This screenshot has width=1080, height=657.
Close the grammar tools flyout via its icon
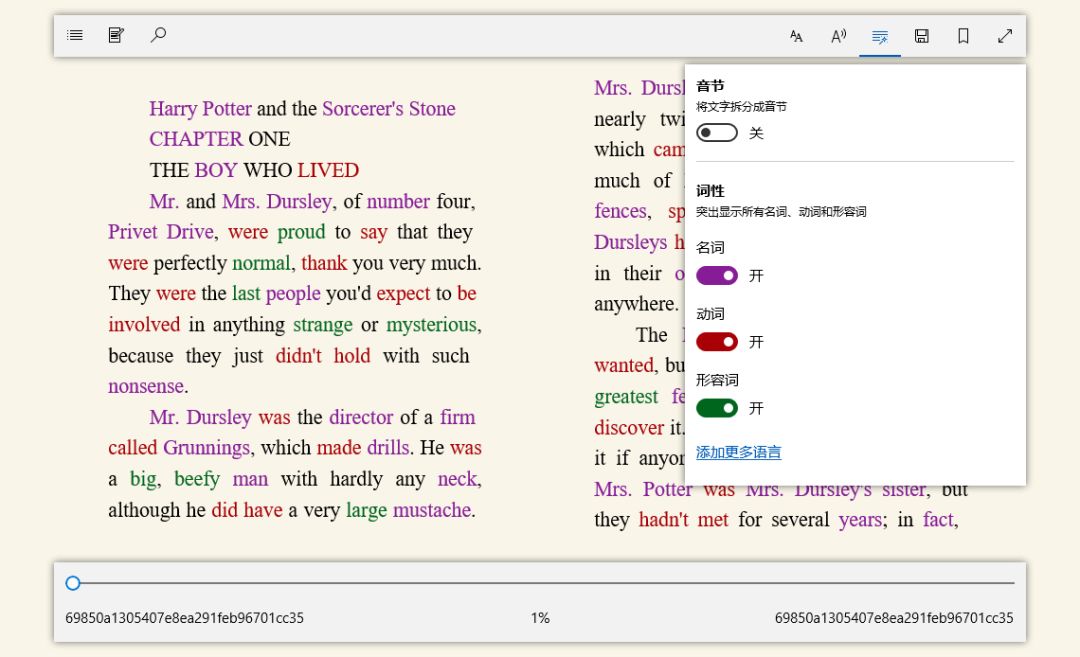[880, 36]
